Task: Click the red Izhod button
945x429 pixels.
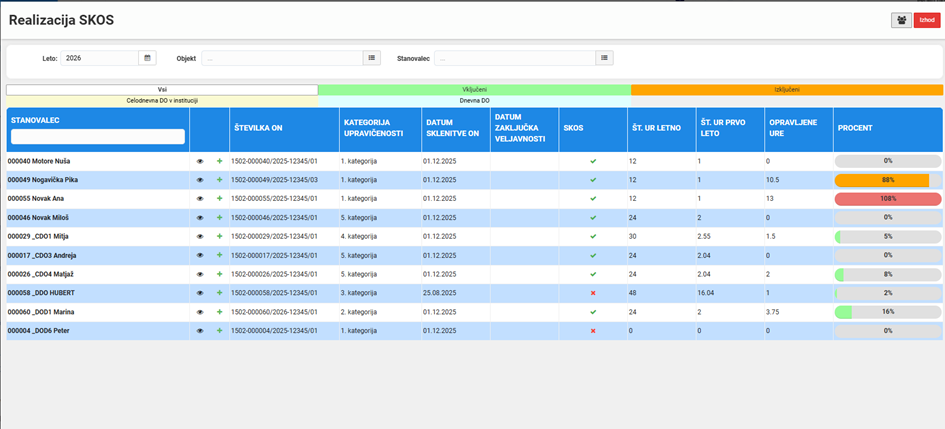Action: coord(927,20)
